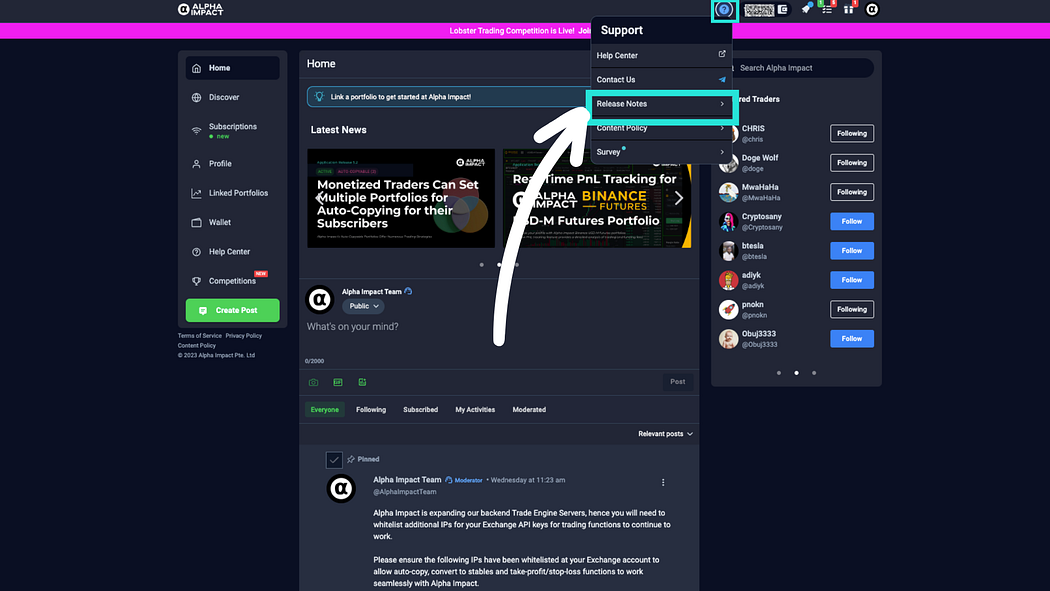The width and height of the screenshot is (1050, 591).
Task: Expand Content Policy in Support menu
Action: click(661, 128)
